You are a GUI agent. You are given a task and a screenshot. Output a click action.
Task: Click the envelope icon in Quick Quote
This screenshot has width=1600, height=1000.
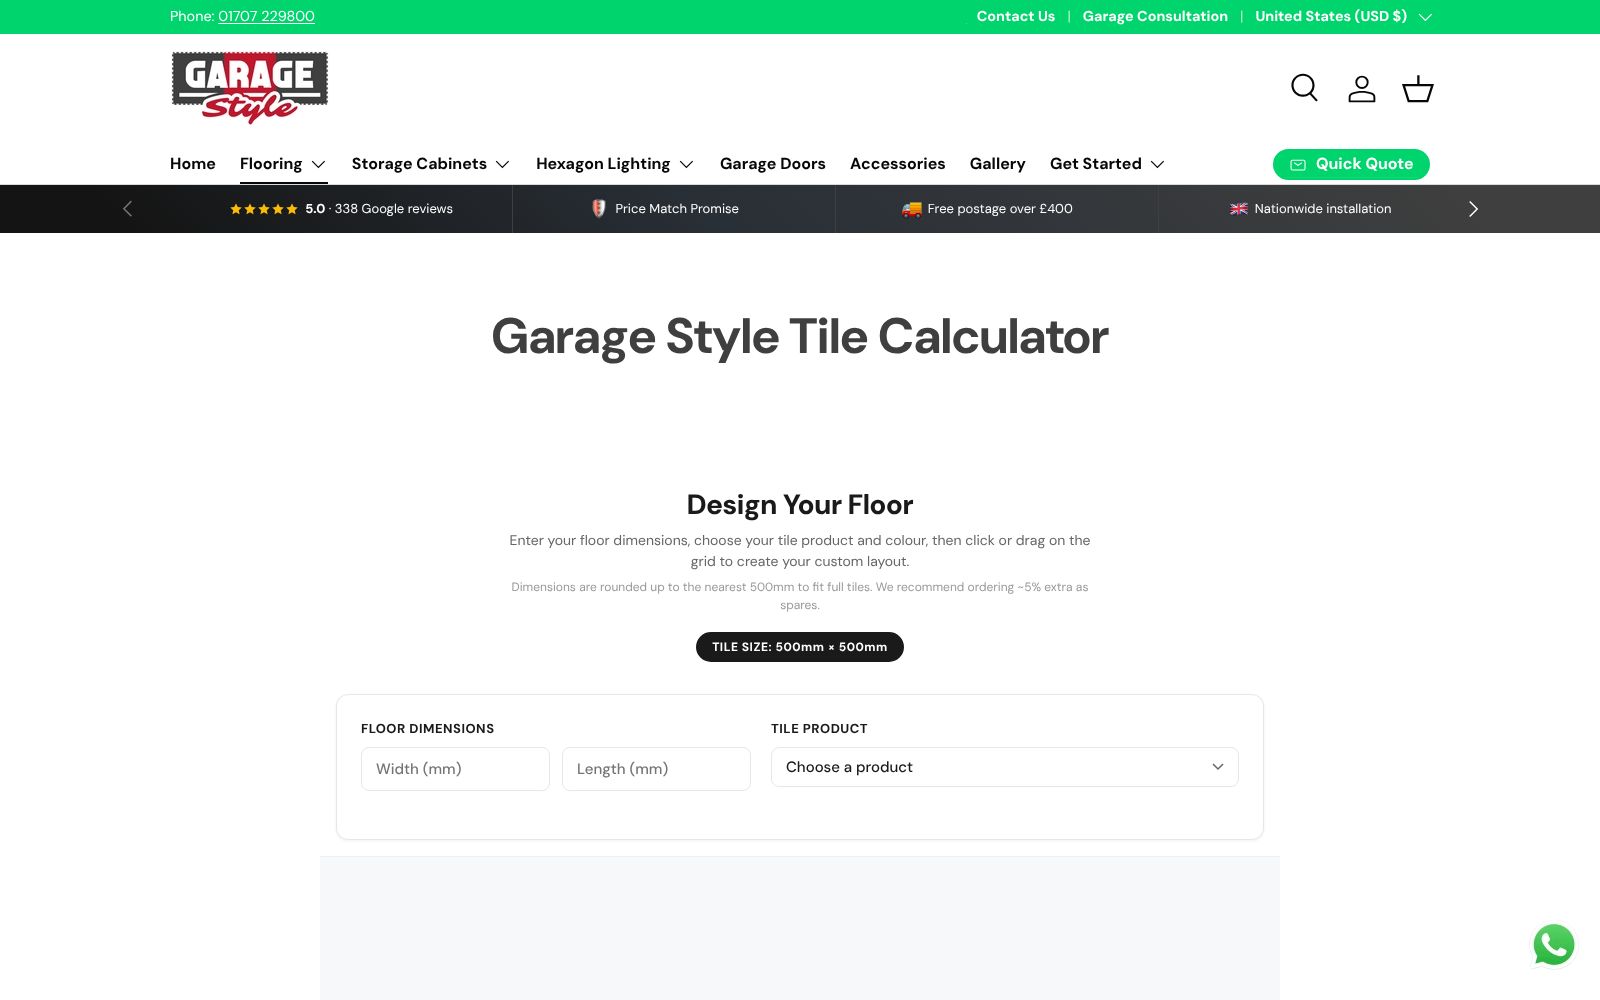coord(1298,164)
